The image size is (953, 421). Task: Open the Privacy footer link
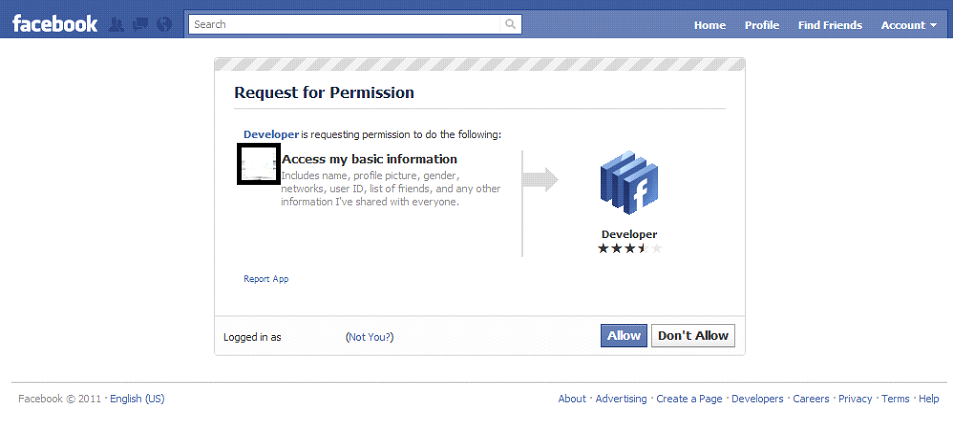[x=855, y=399]
